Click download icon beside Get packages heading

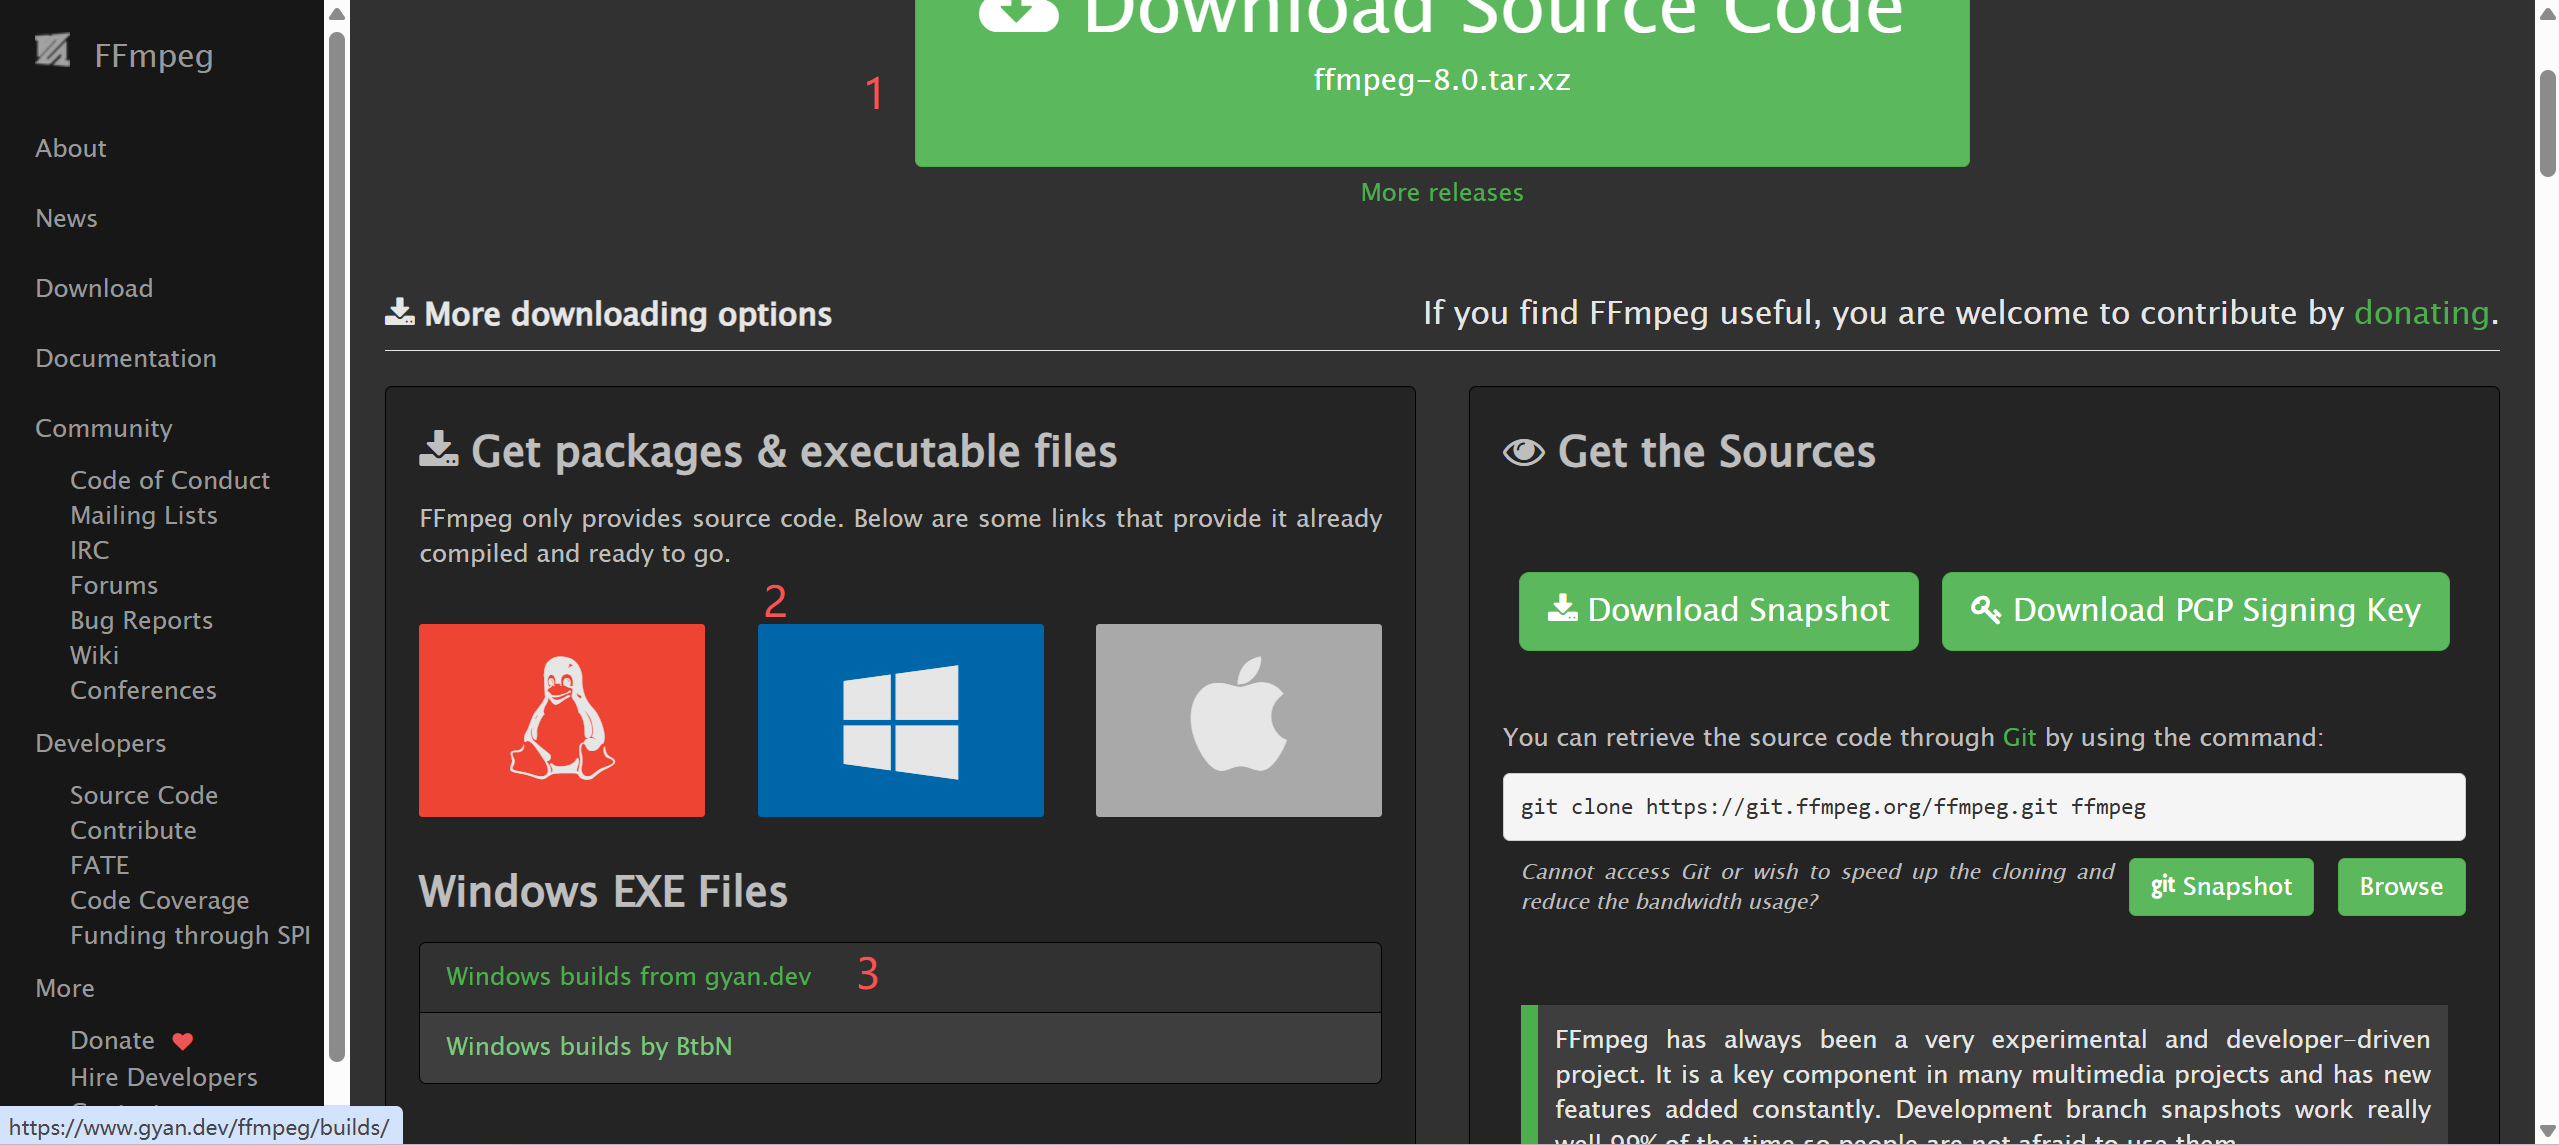[x=438, y=450]
